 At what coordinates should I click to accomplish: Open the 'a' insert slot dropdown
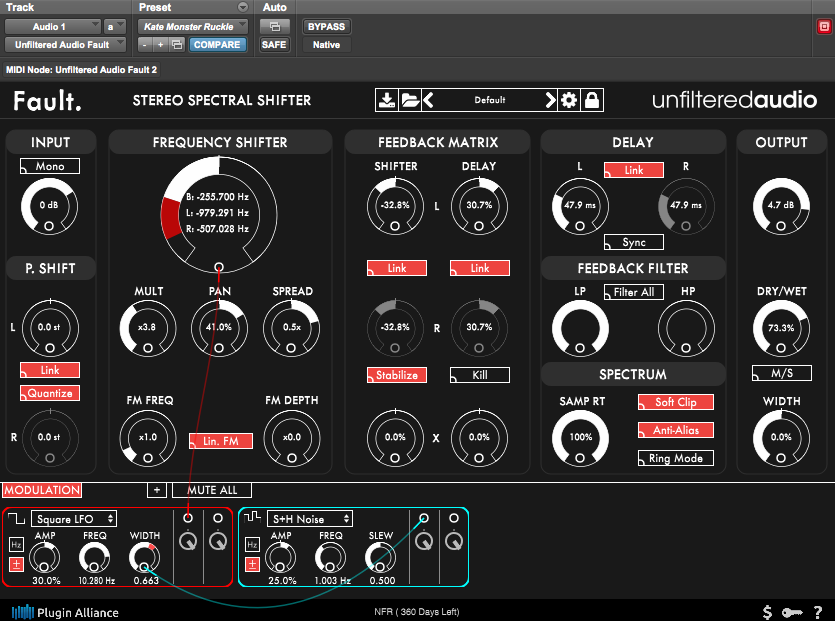pyautogui.click(x=114, y=27)
